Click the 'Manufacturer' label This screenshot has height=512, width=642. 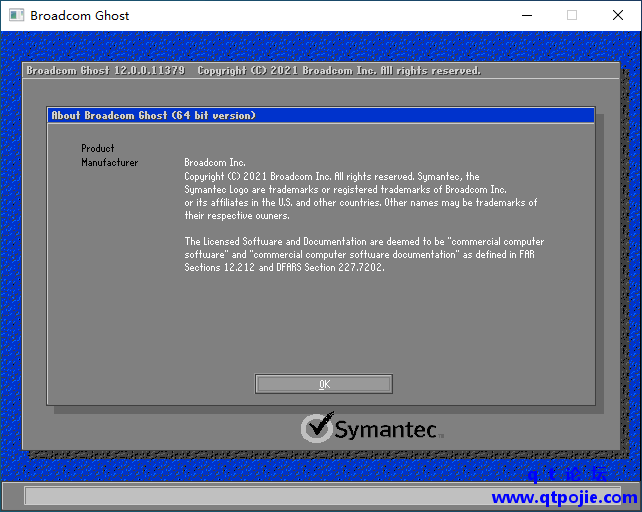point(109,162)
